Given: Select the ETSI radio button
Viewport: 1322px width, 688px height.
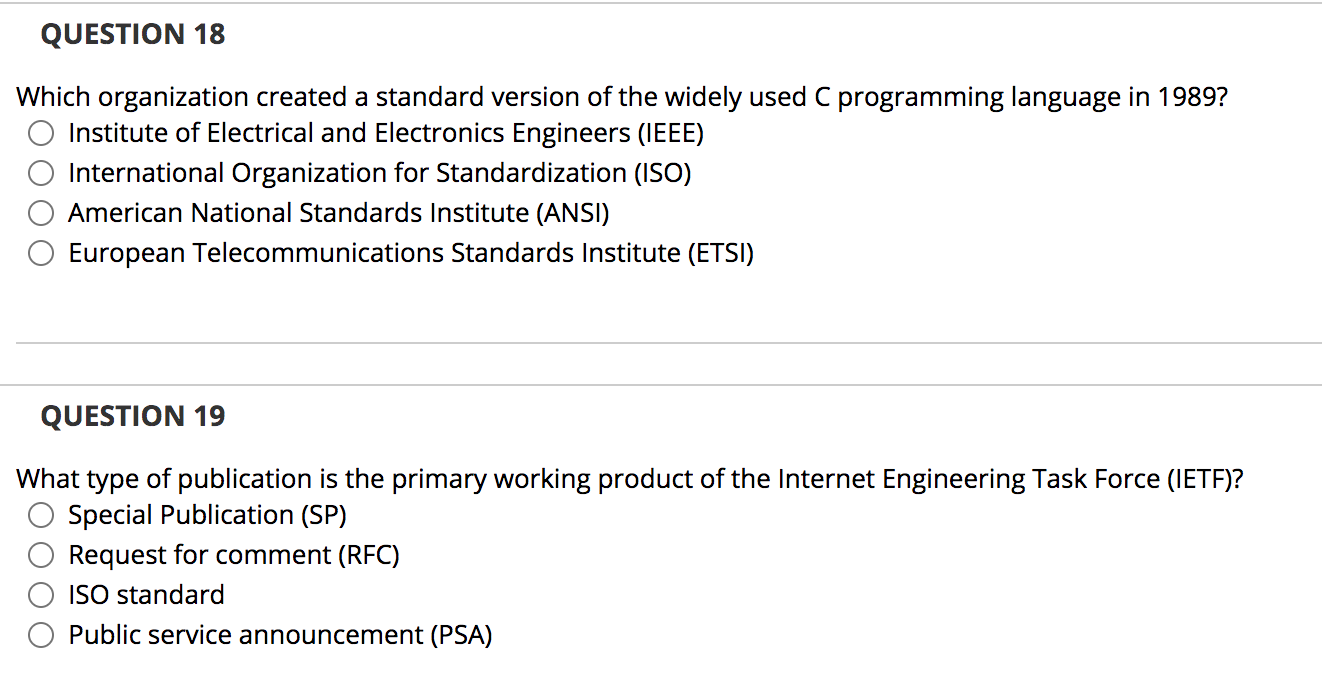Looking at the screenshot, I should pyautogui.click(x=40, y=252).
